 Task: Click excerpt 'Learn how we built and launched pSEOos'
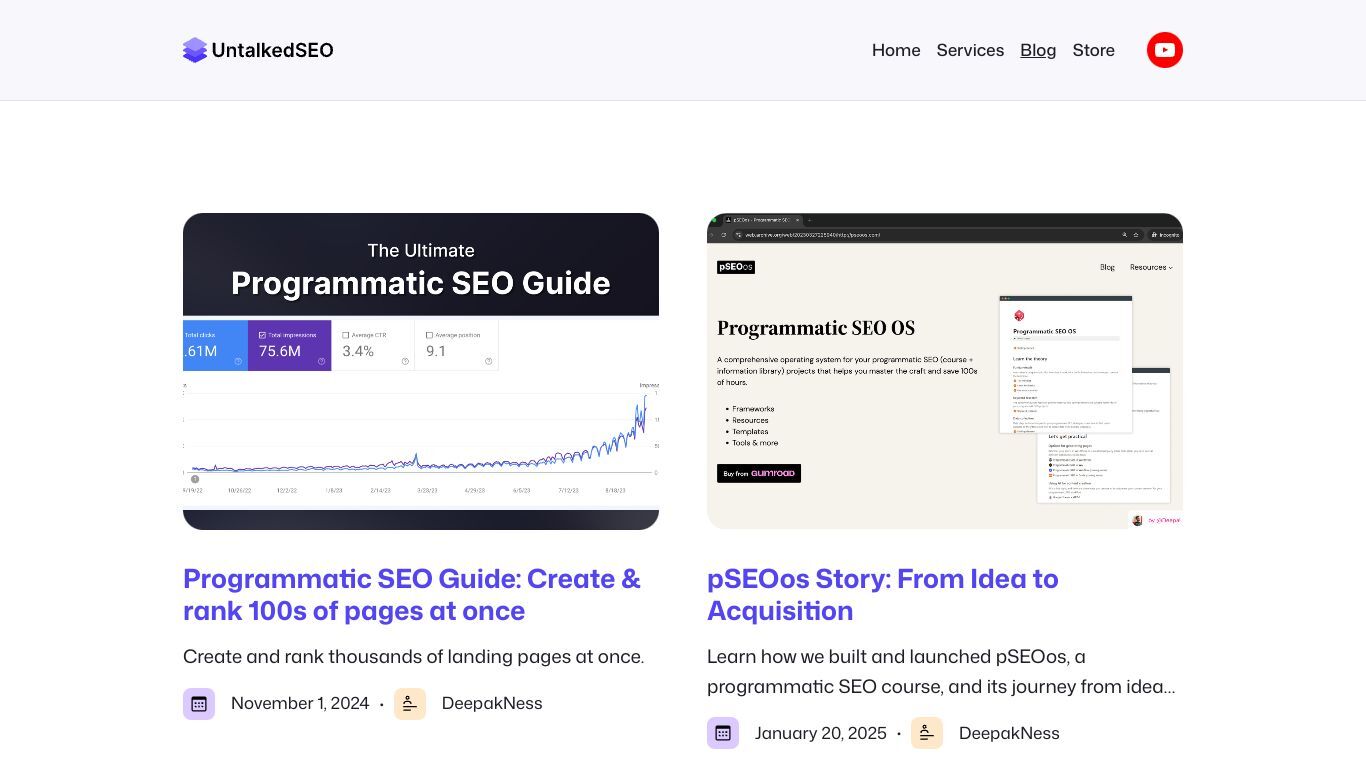[x=941, y=672]
